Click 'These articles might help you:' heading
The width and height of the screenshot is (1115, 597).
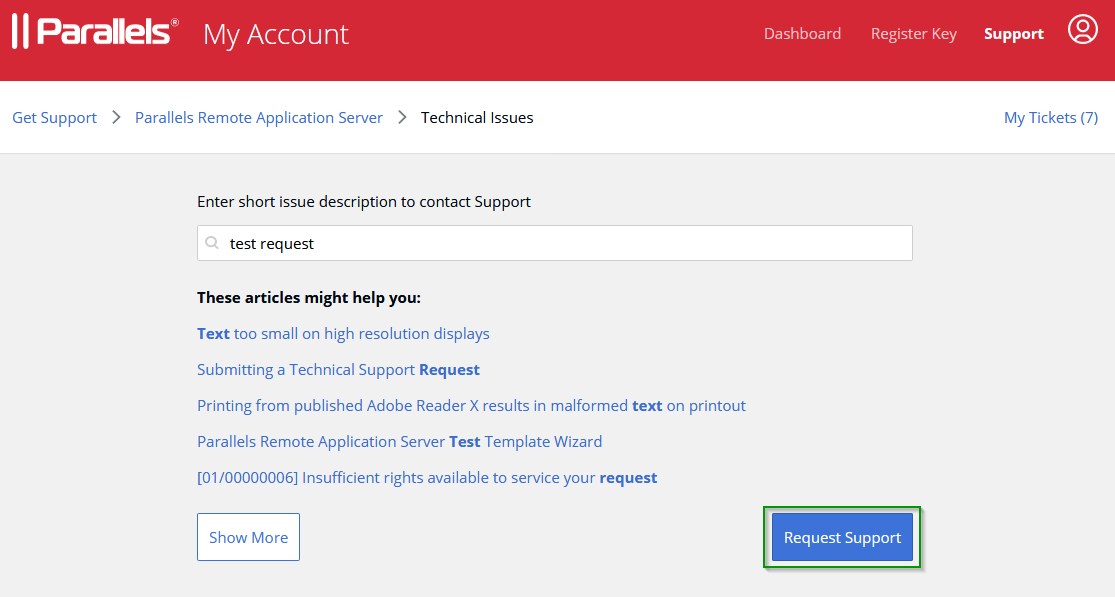pos(309,297)
